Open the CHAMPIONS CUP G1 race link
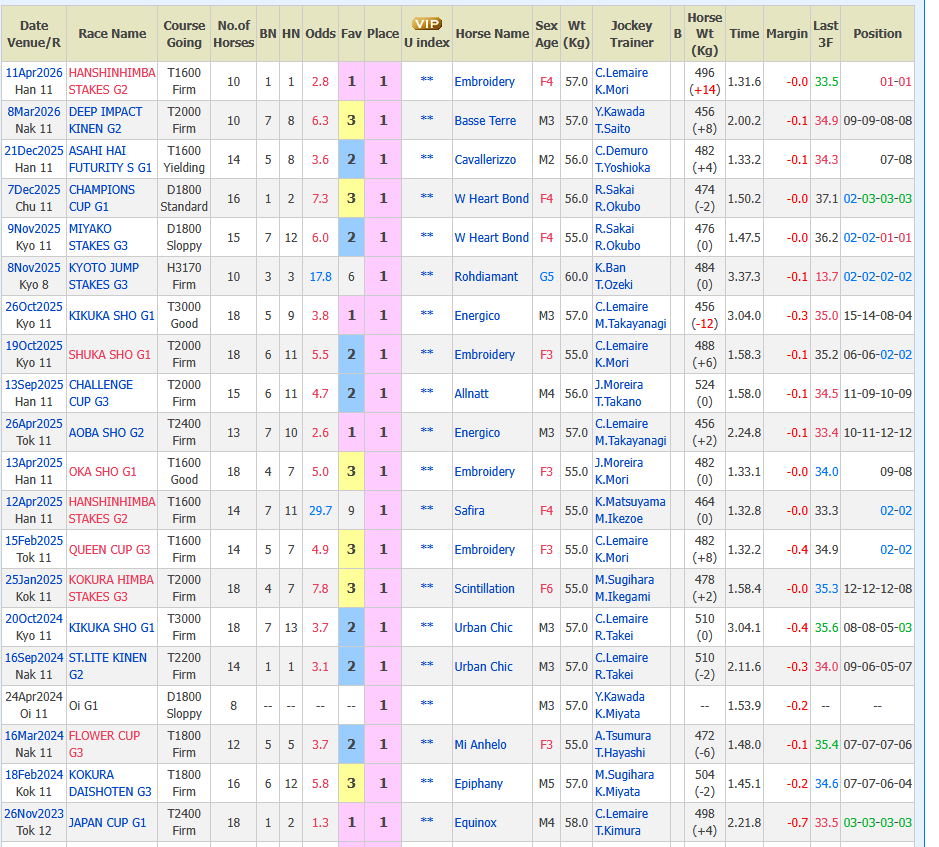 [102, 198]
